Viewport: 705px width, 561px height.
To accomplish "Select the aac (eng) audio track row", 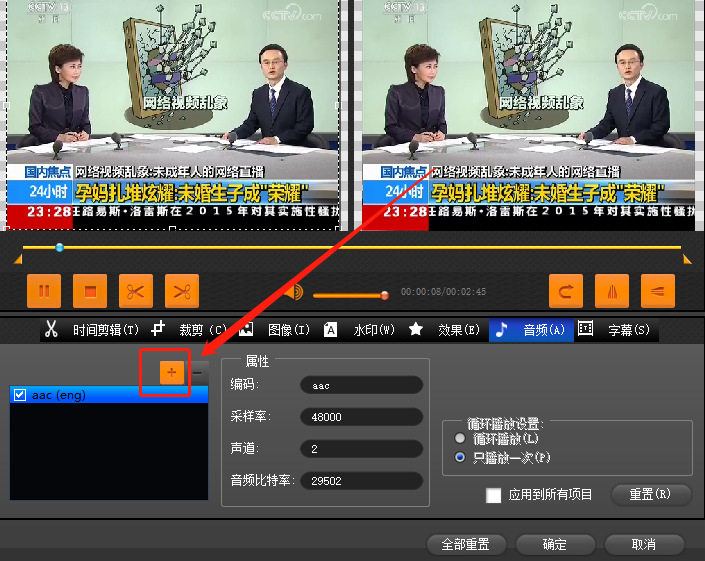I will (x=109, y=395).
